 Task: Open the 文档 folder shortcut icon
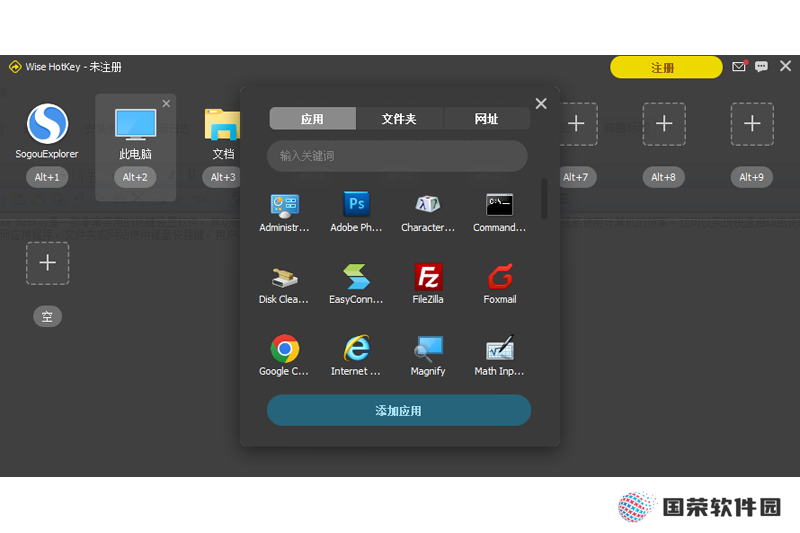coord(222,124)
